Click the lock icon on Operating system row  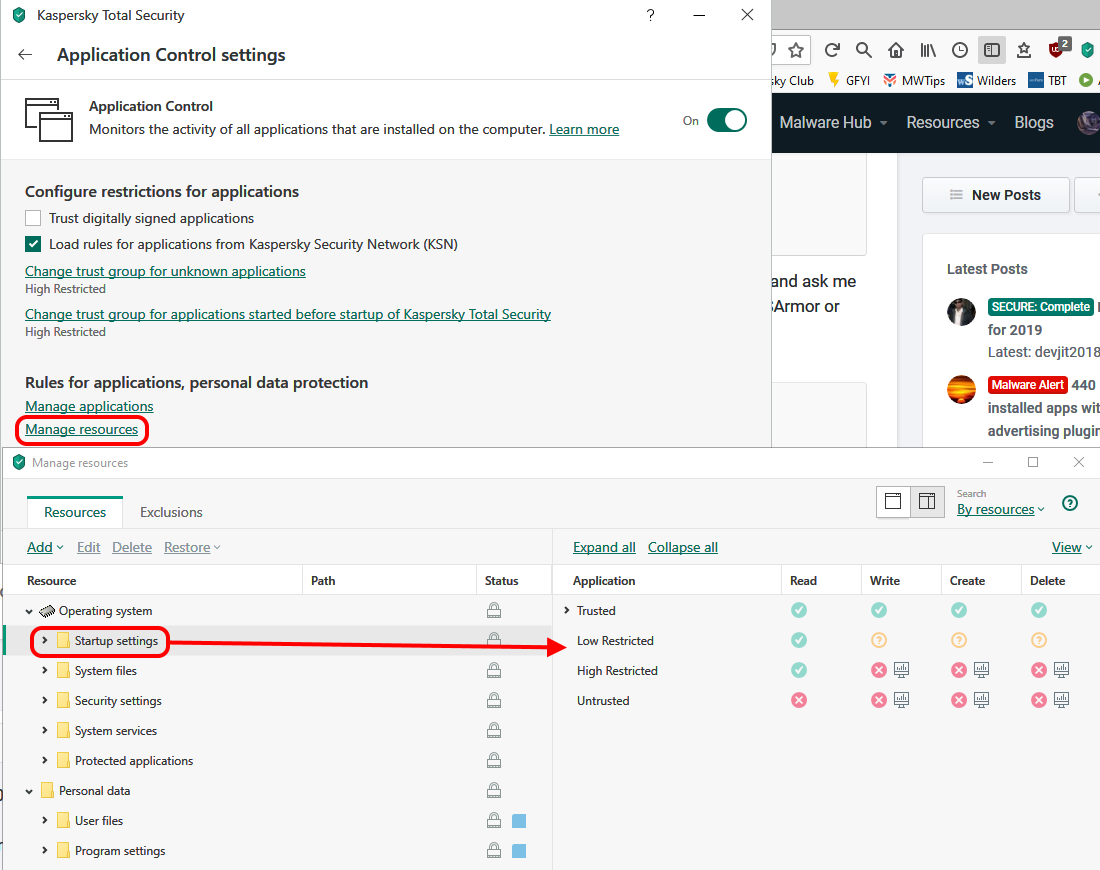(494, 610)
